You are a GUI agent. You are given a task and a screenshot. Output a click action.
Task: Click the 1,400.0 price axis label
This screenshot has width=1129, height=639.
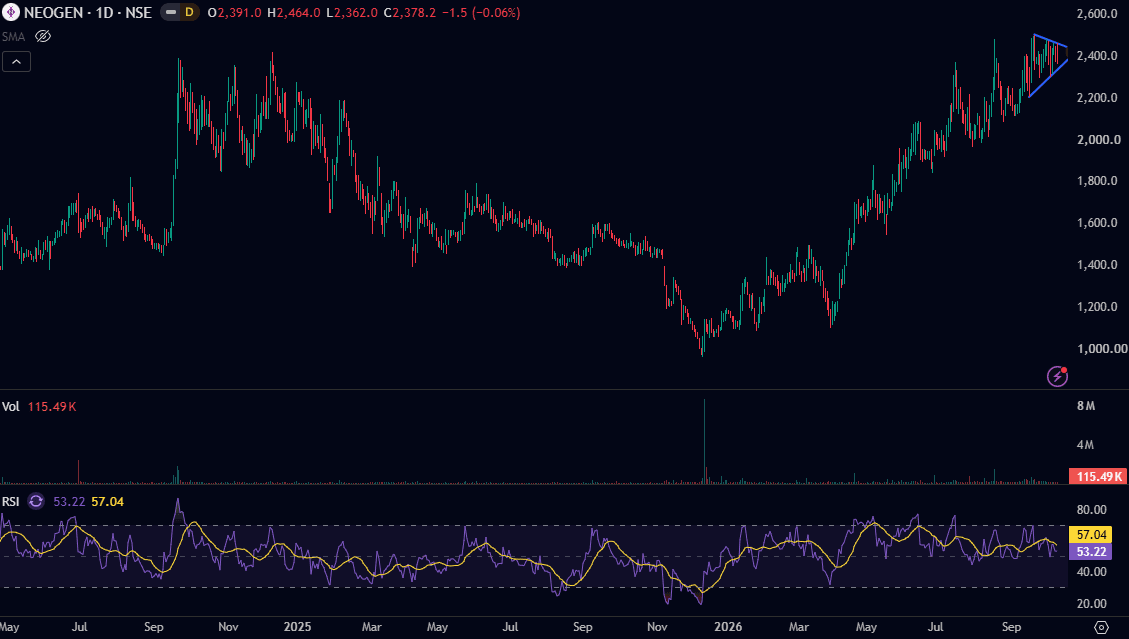[x=1097, y=264]
